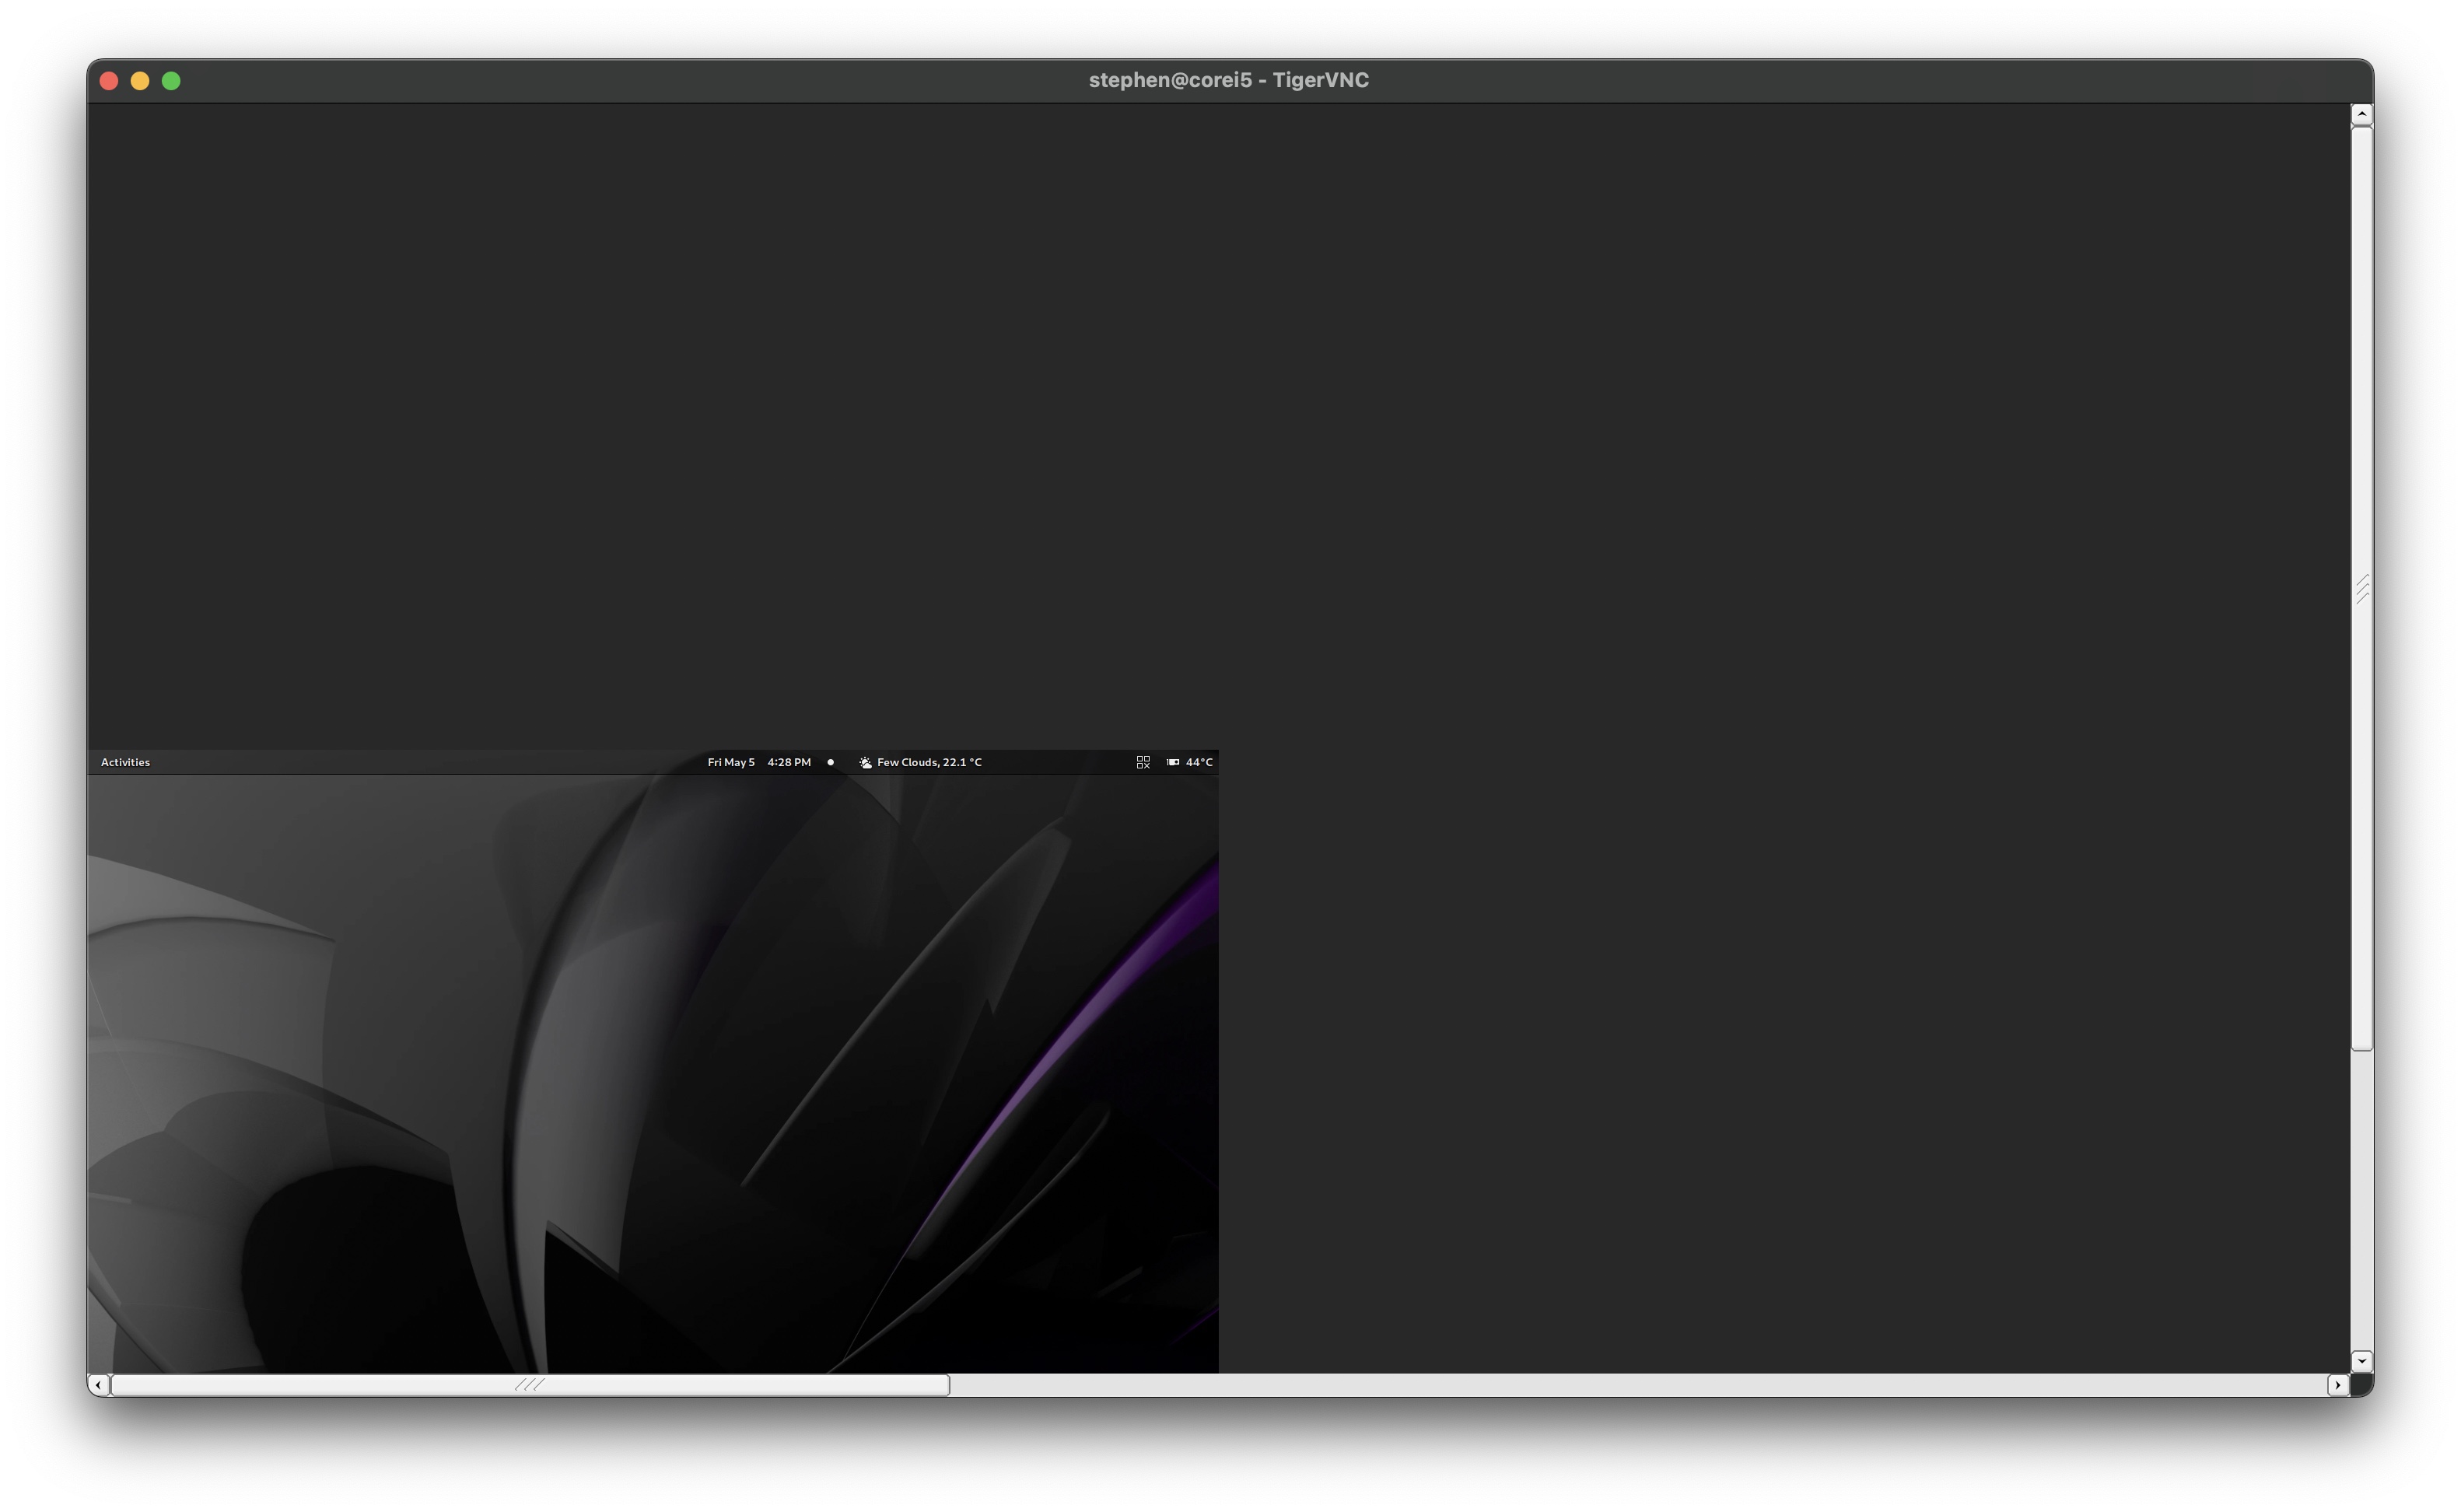Open the 44°C sensor readout menu

coord(1199,763)
